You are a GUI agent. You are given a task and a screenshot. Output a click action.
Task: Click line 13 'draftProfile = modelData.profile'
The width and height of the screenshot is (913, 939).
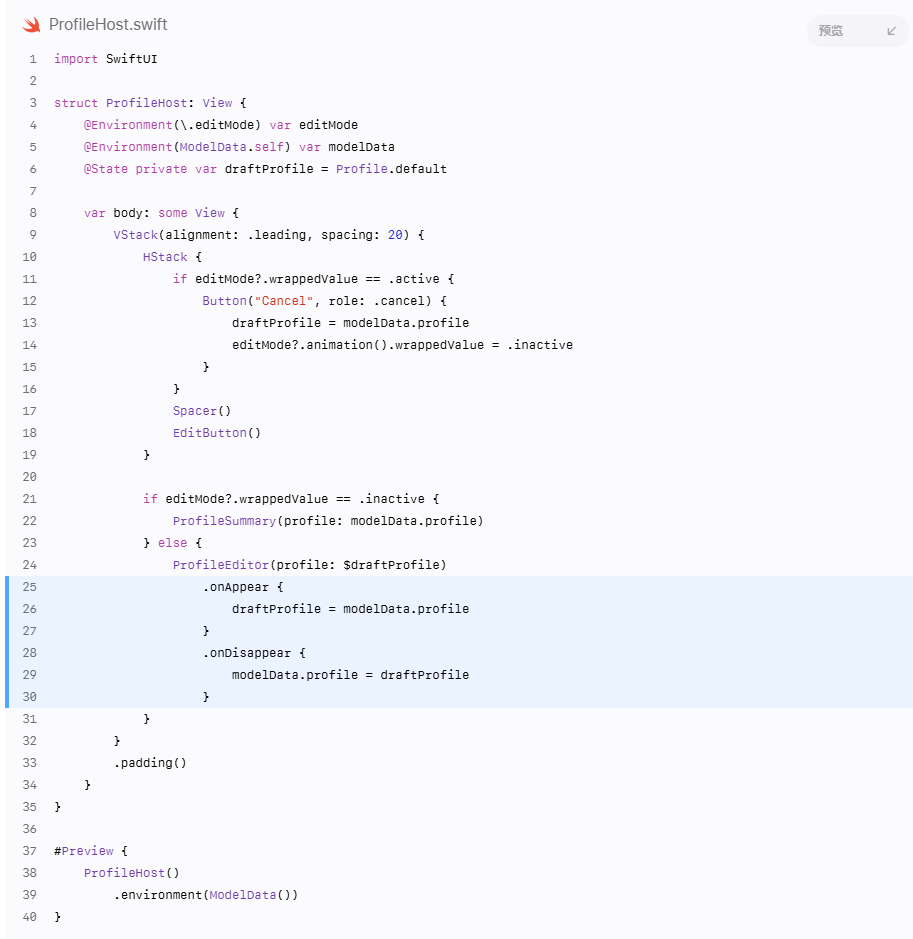350,323
